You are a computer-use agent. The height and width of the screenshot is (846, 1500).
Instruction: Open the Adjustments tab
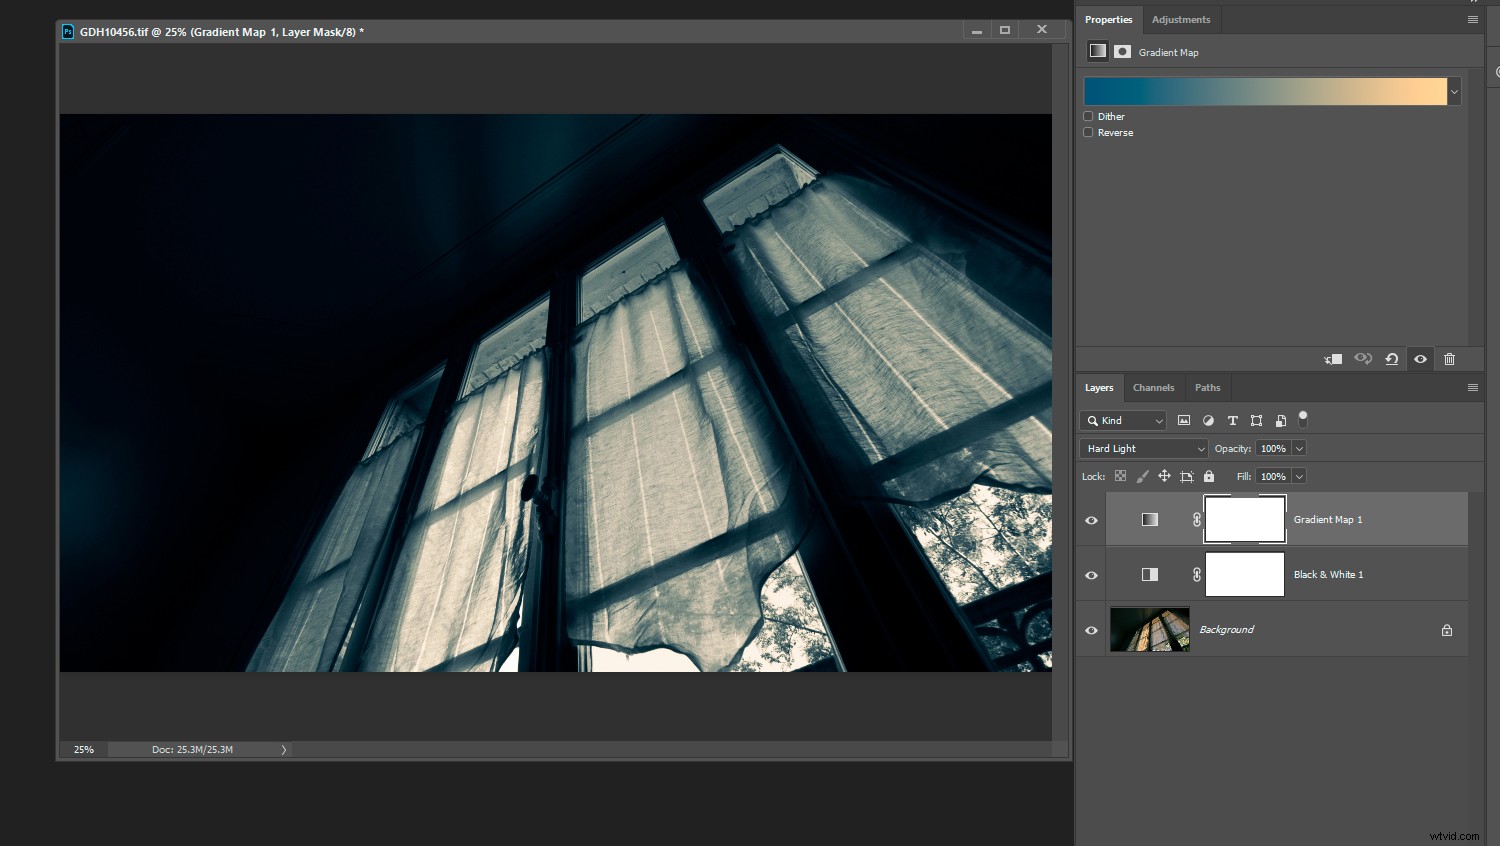[x=1181, y=19]
